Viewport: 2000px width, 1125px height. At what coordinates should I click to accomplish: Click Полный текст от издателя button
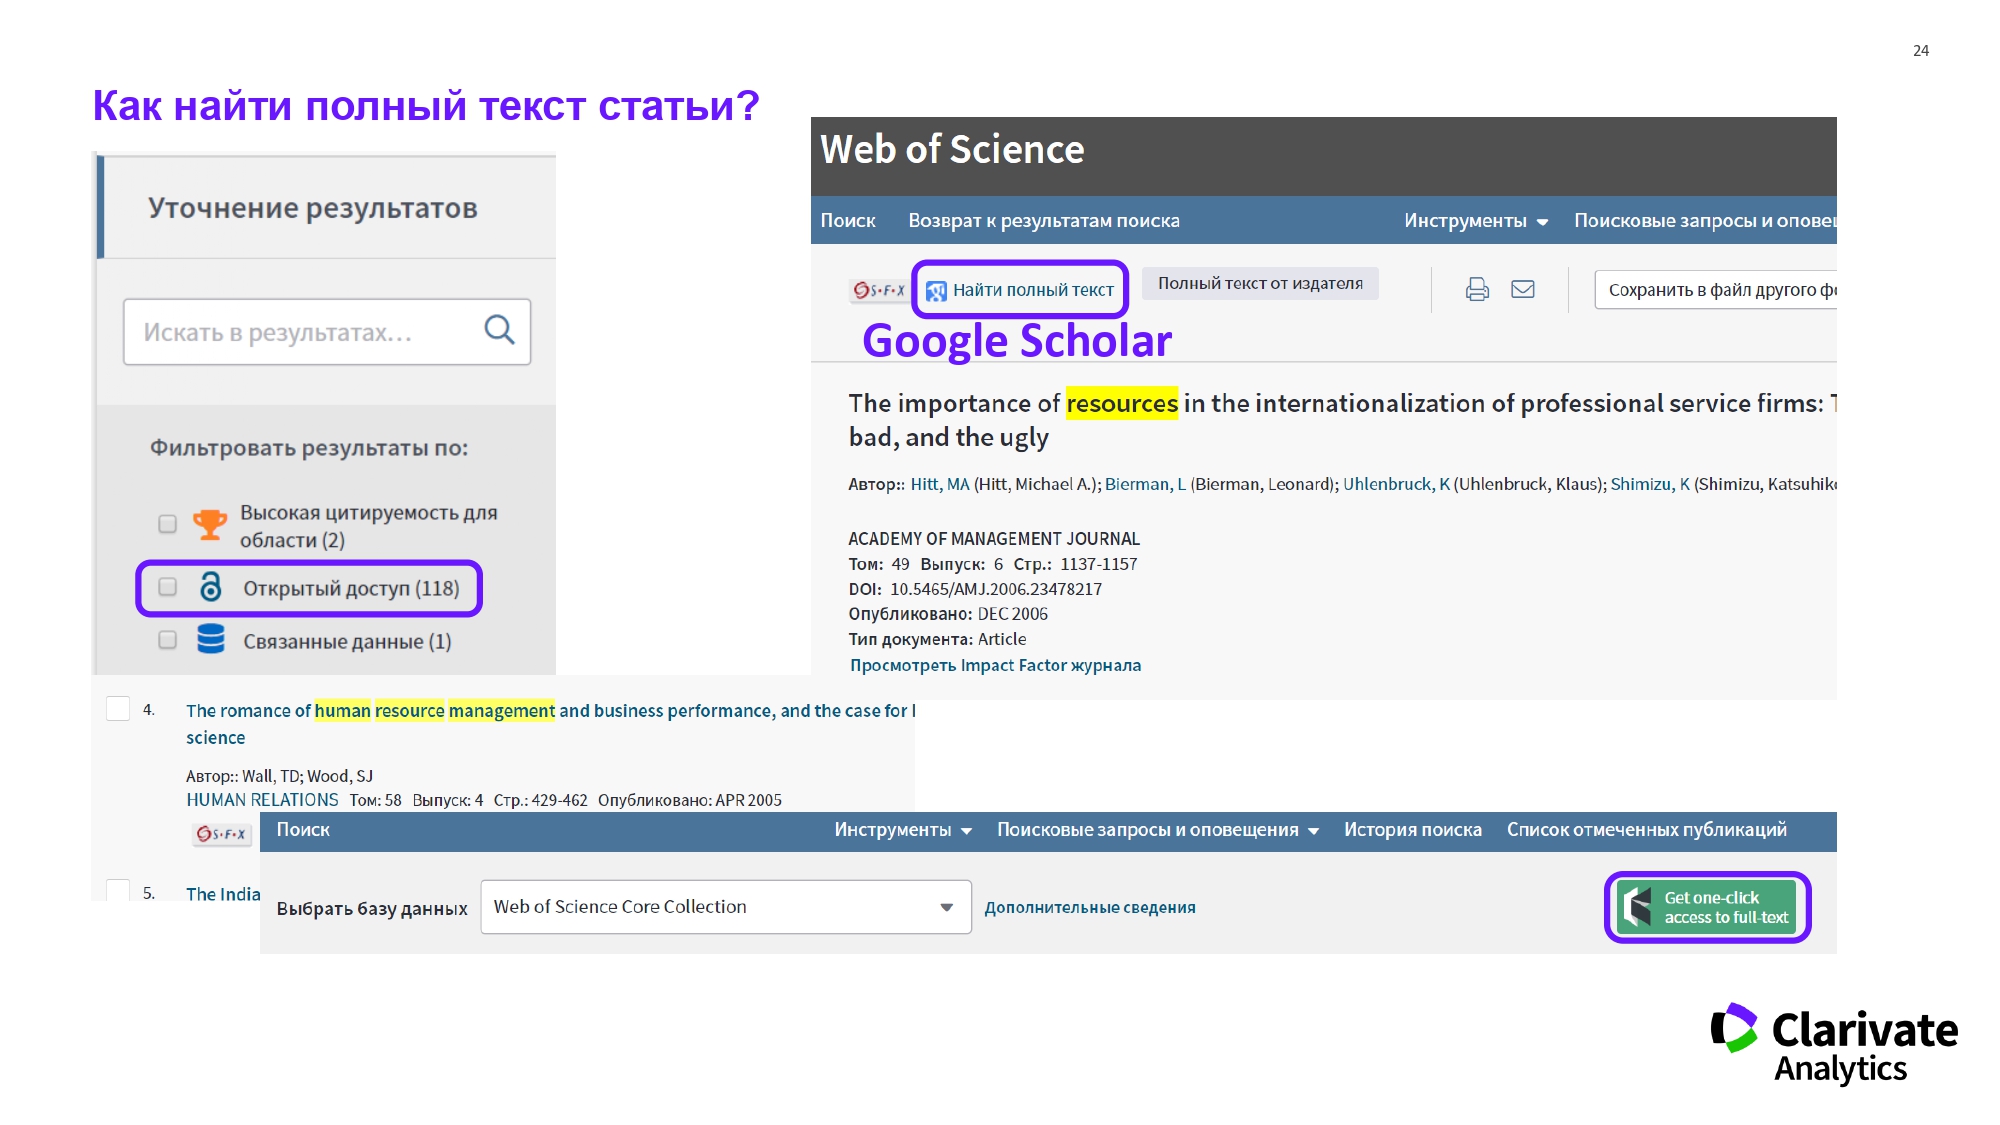pos(1260,284)
